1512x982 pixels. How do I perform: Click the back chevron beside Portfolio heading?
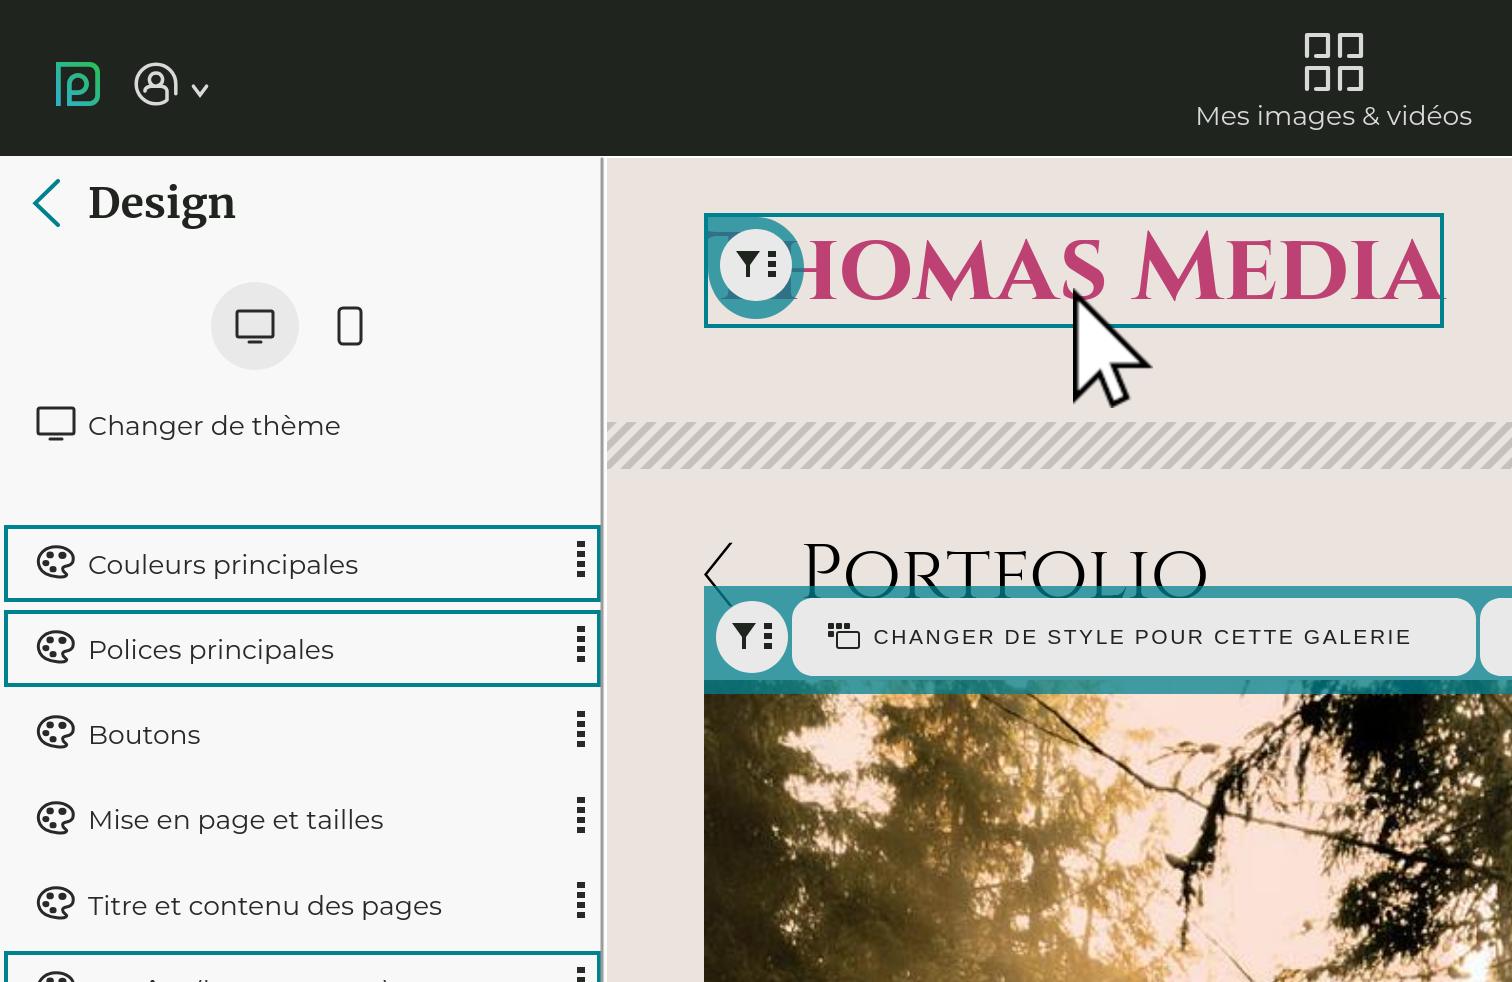point(719,573)
